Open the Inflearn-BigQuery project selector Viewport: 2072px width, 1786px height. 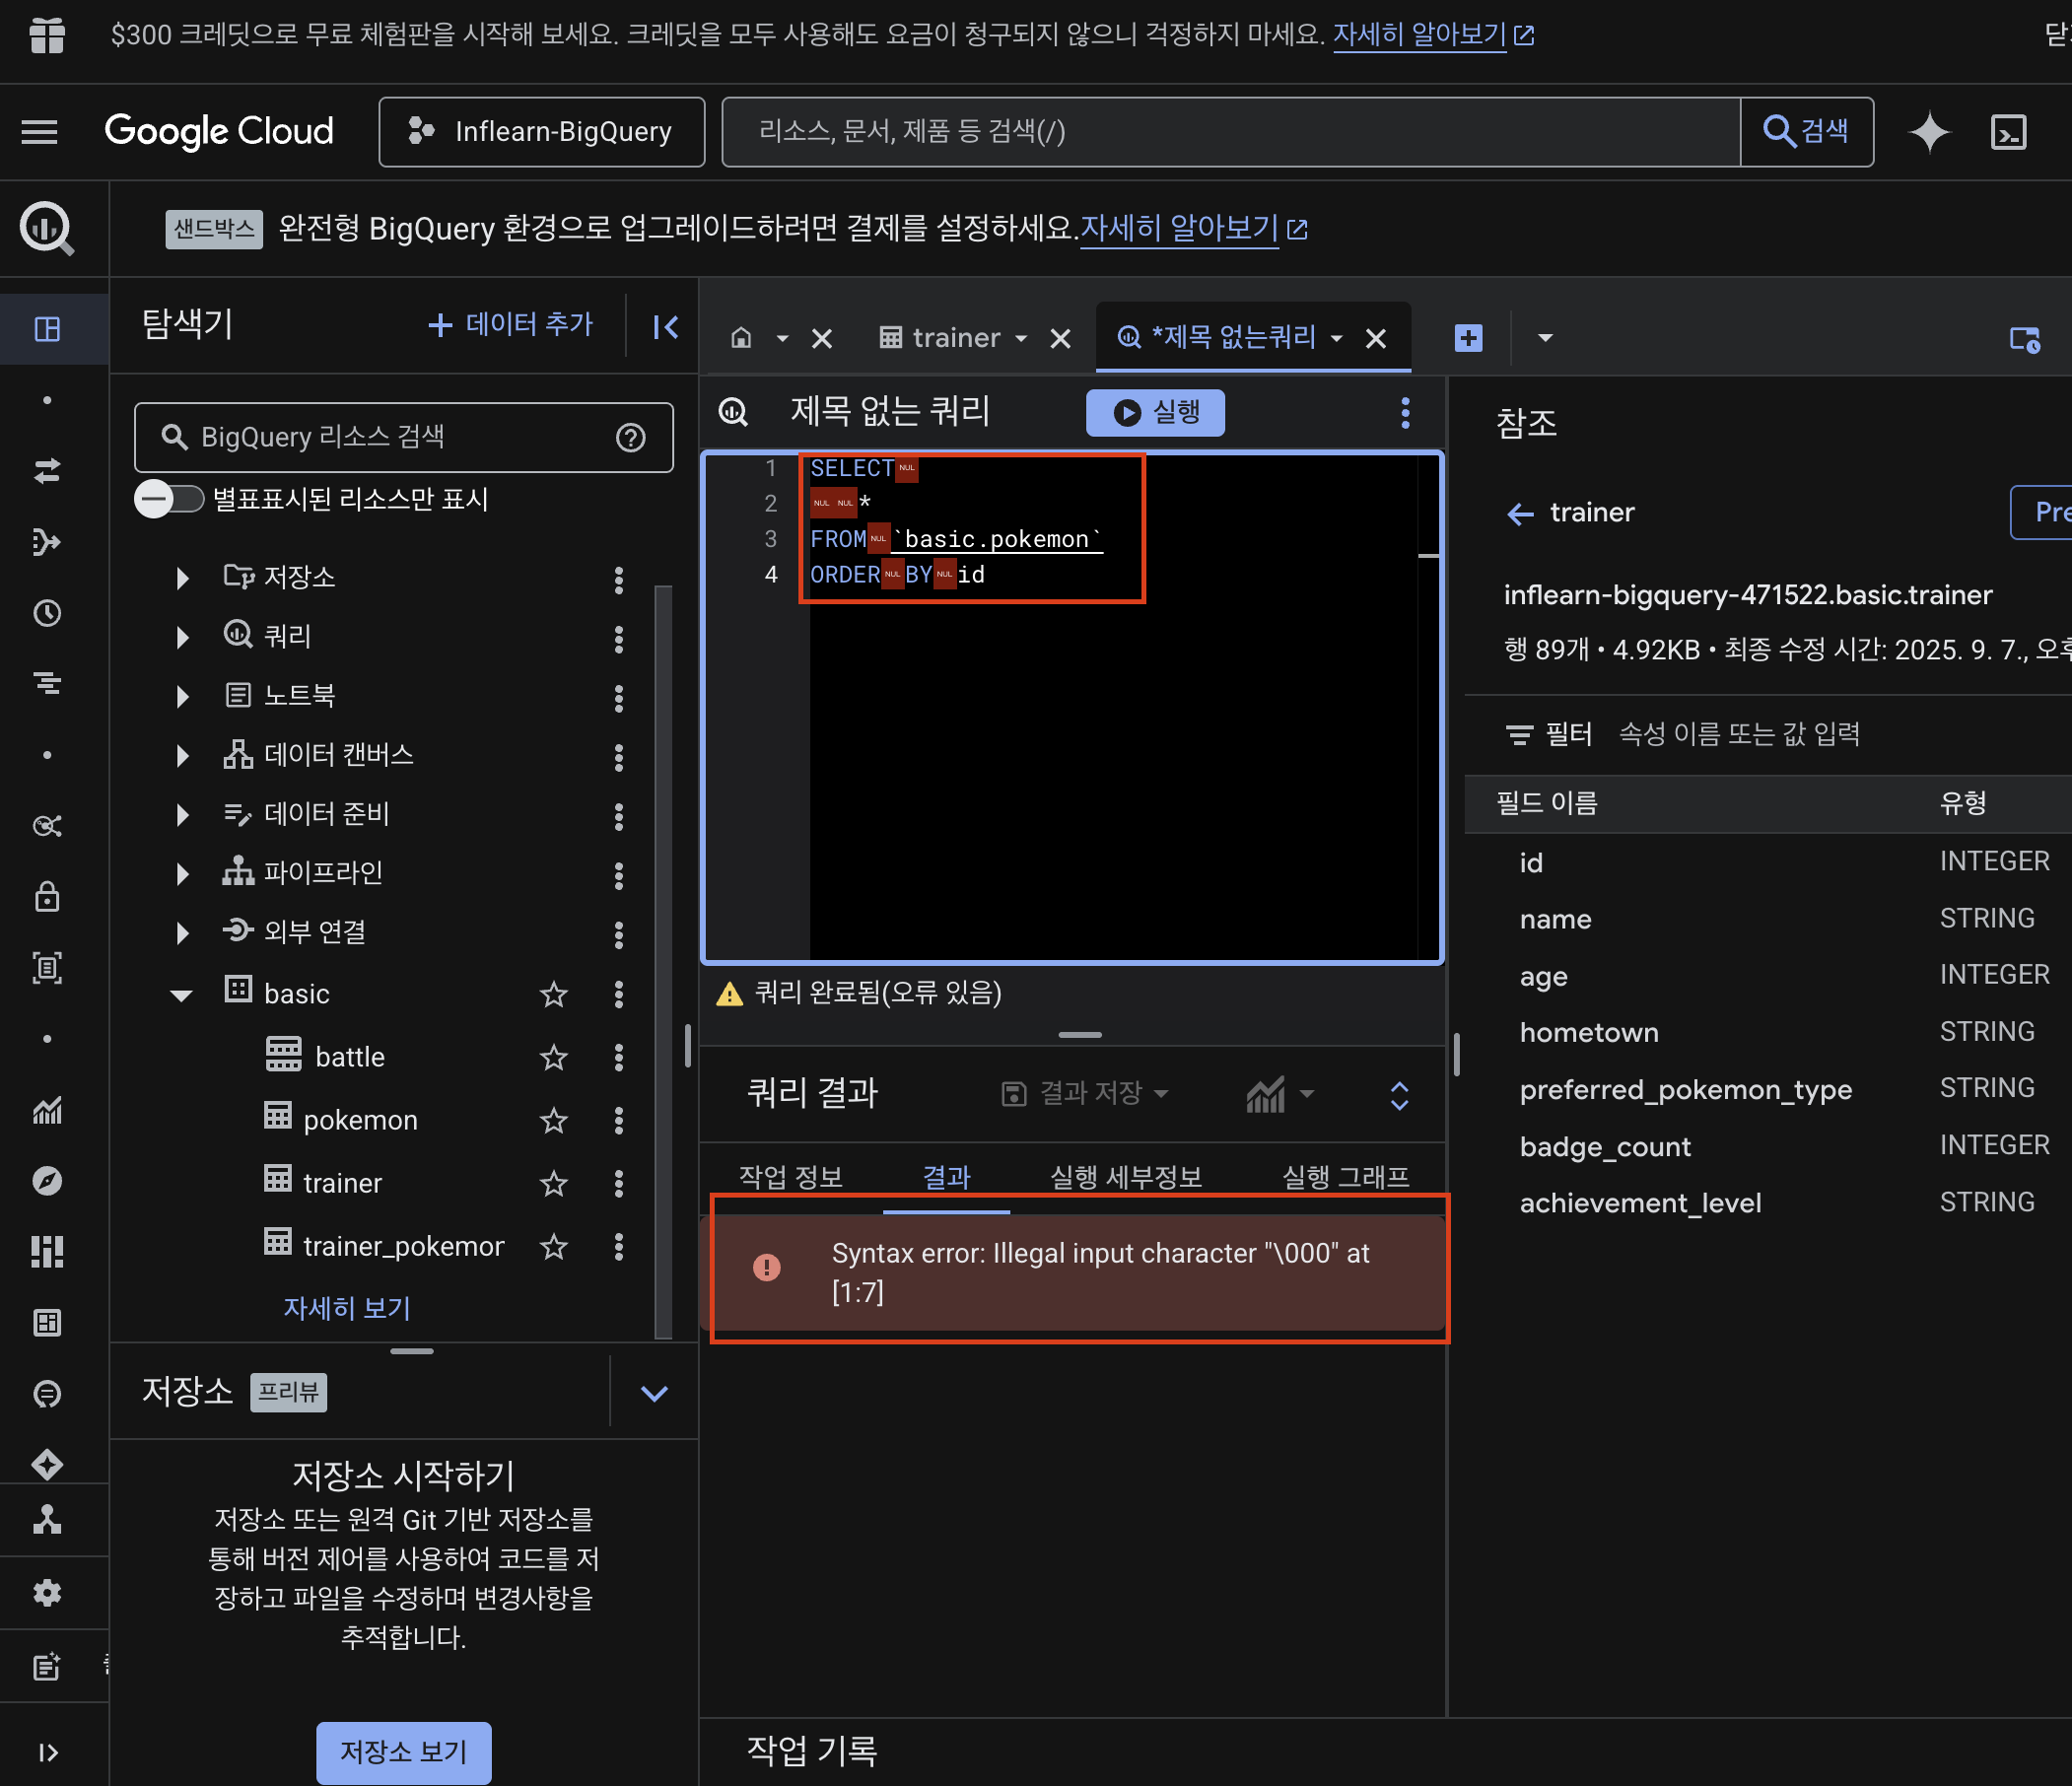pos(541,131)
